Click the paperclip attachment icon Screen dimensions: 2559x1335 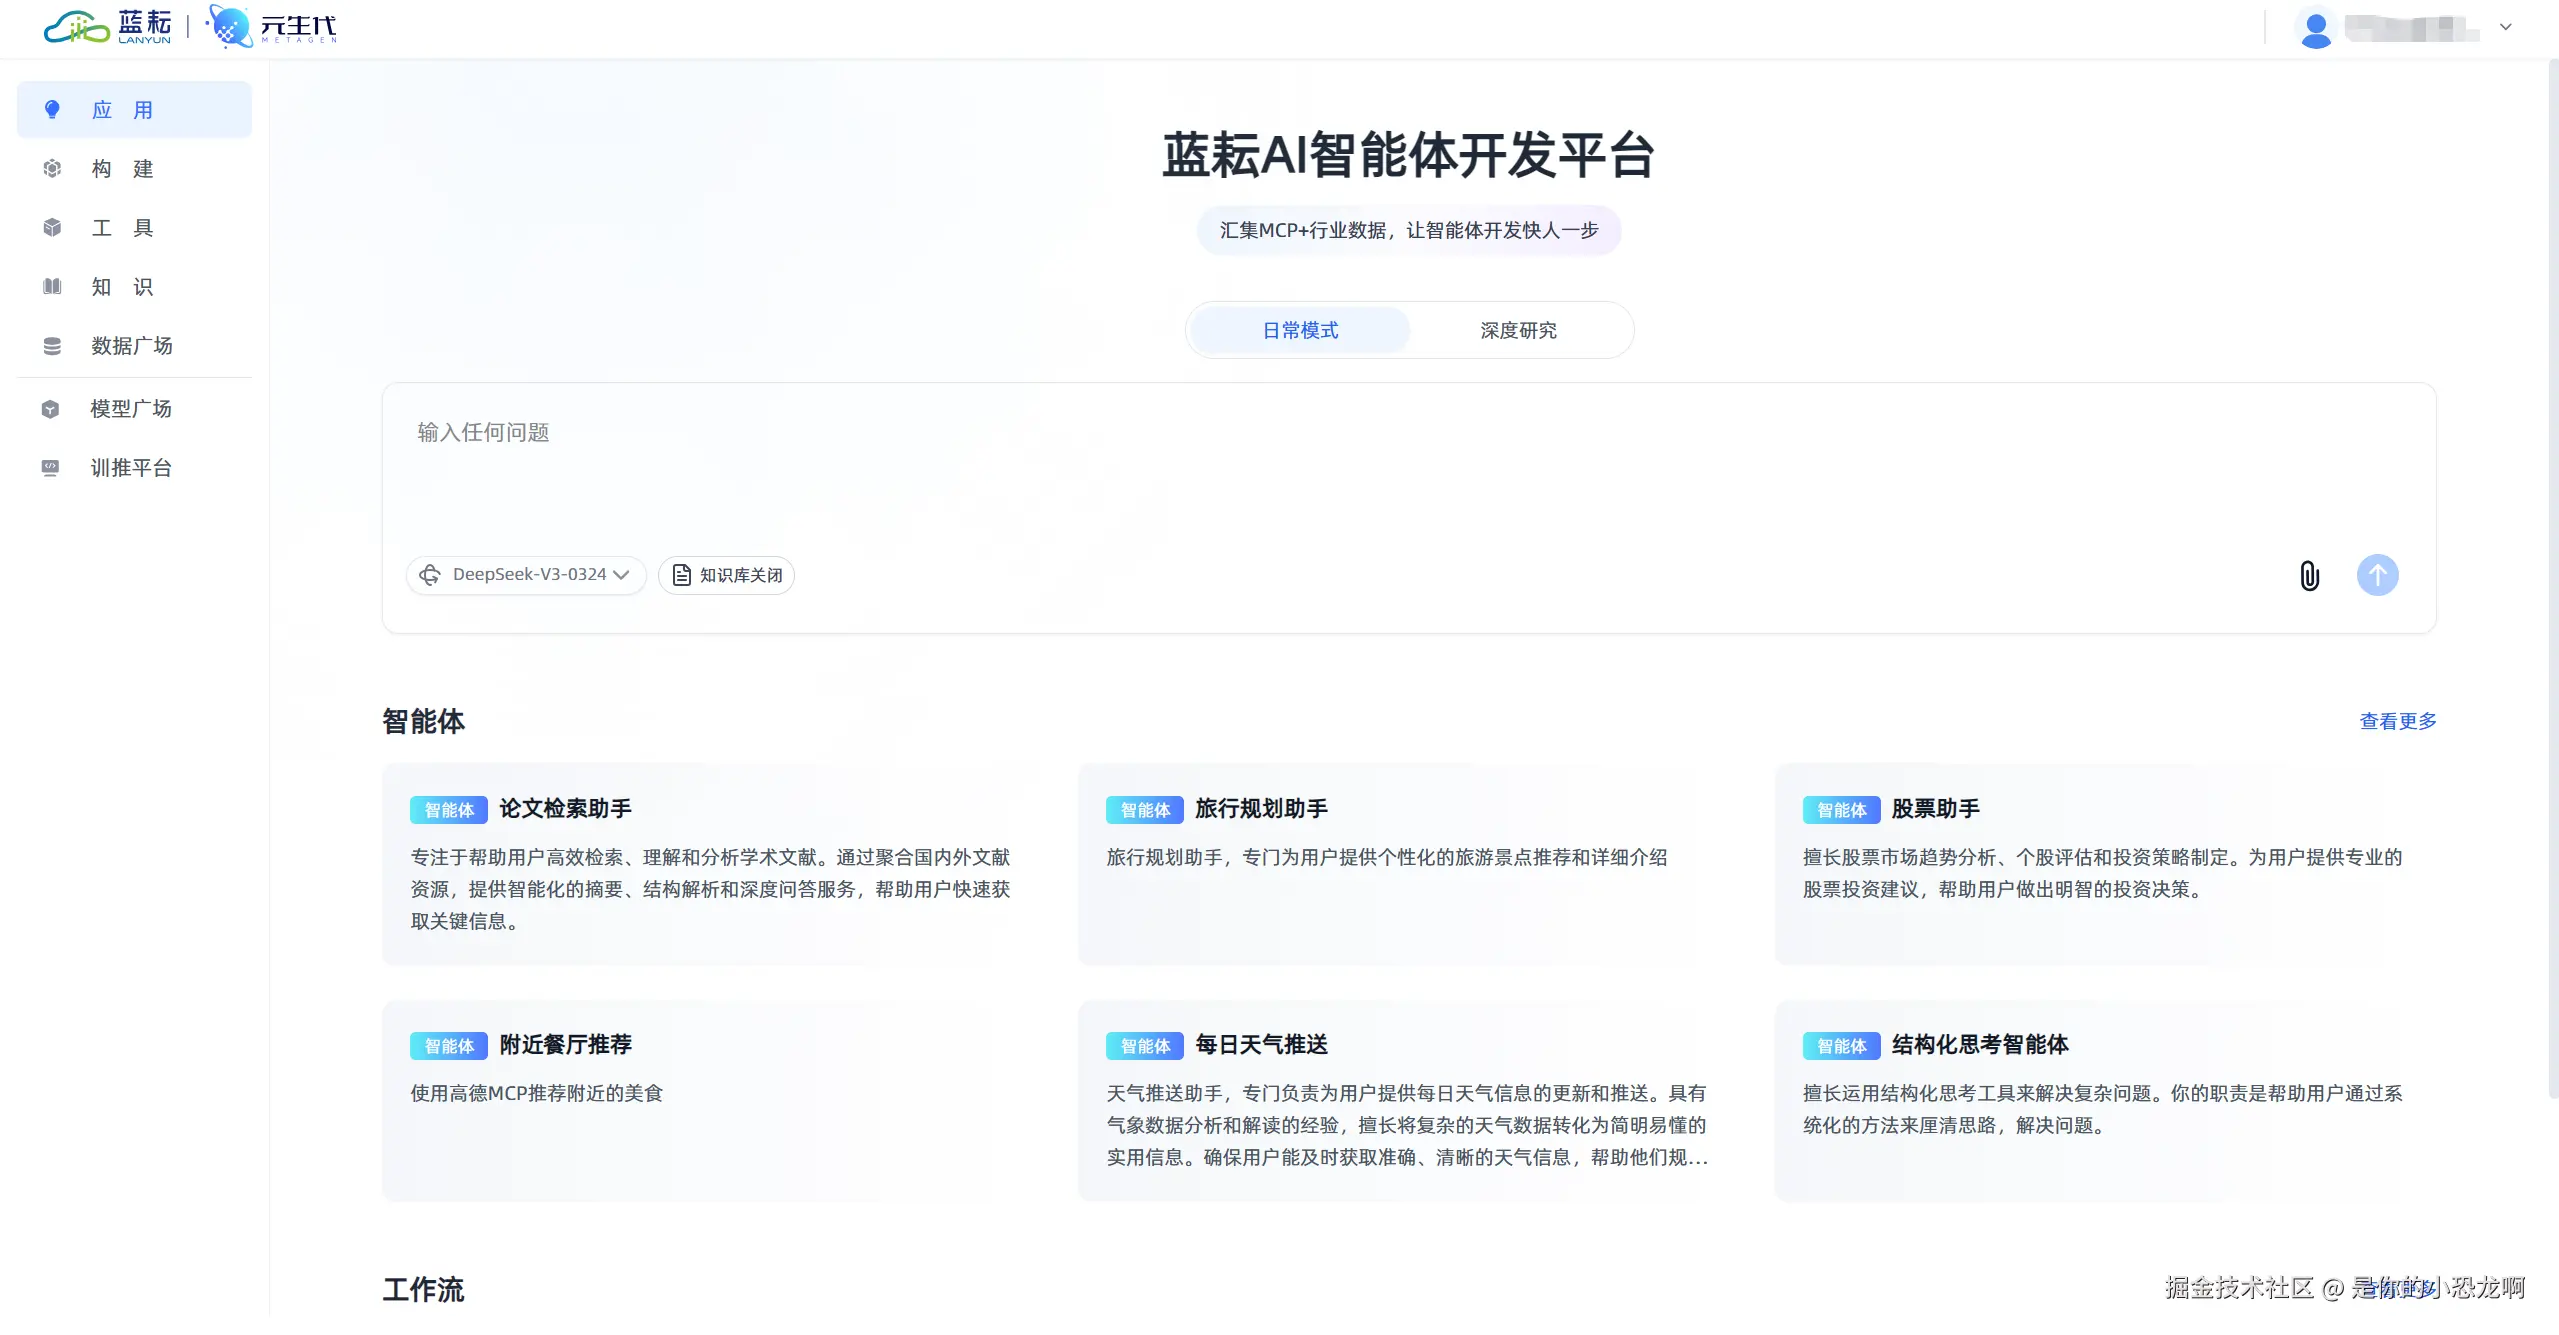tap(2309, 575)
